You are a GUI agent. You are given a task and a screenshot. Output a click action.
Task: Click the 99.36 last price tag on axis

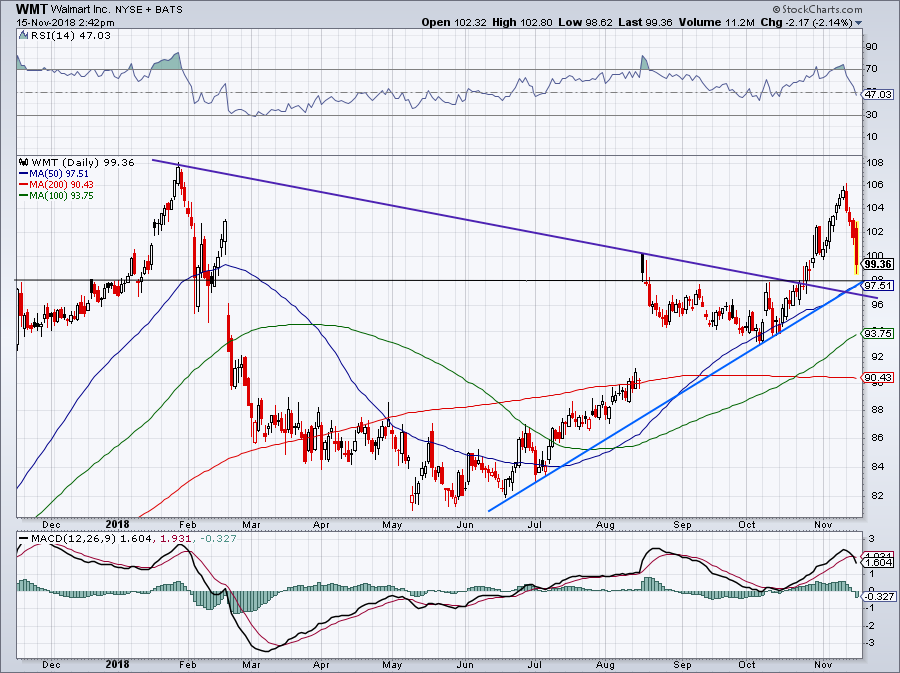(879, 264)
